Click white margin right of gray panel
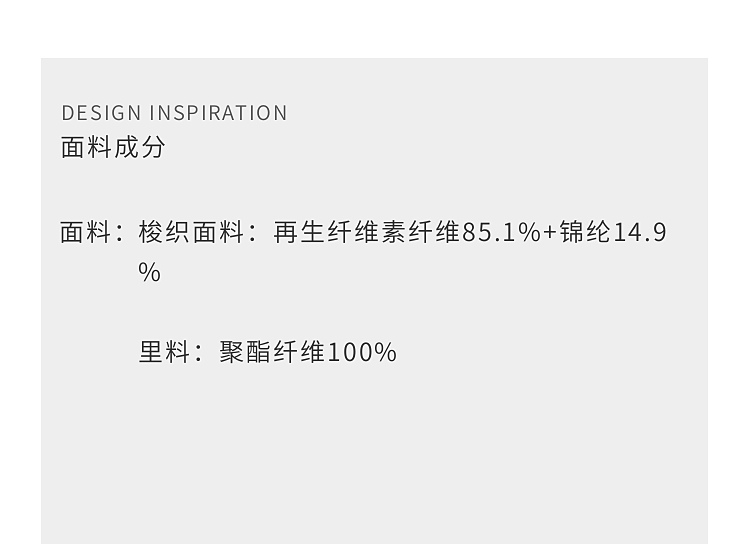Viewport: 750px width, 544px height. point(729,300)
